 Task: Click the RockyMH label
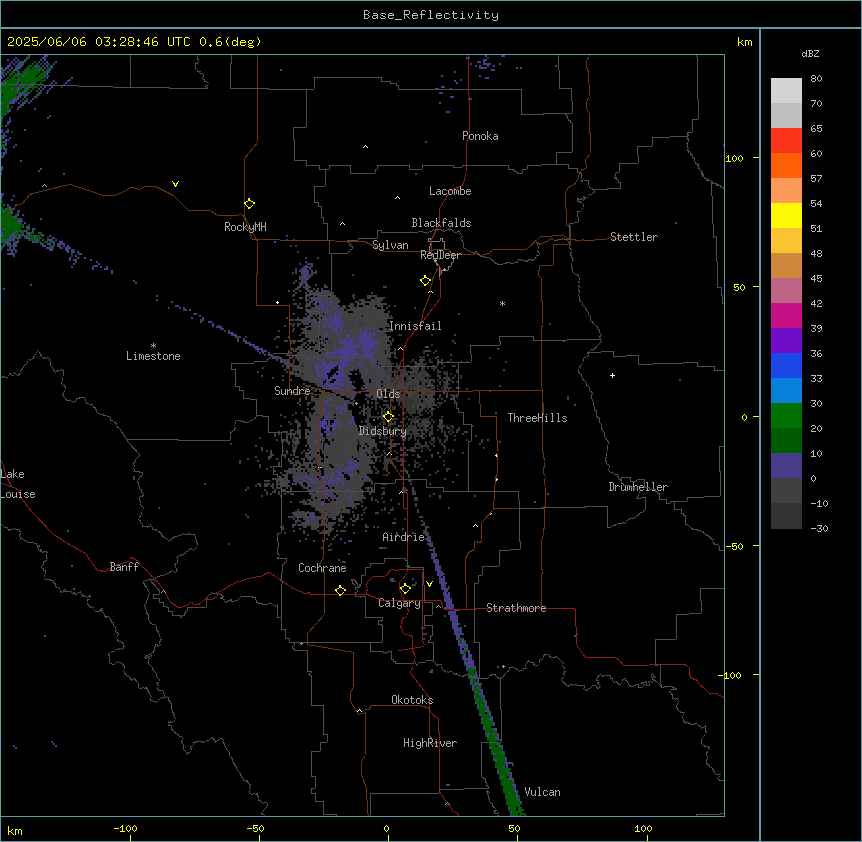245,227
